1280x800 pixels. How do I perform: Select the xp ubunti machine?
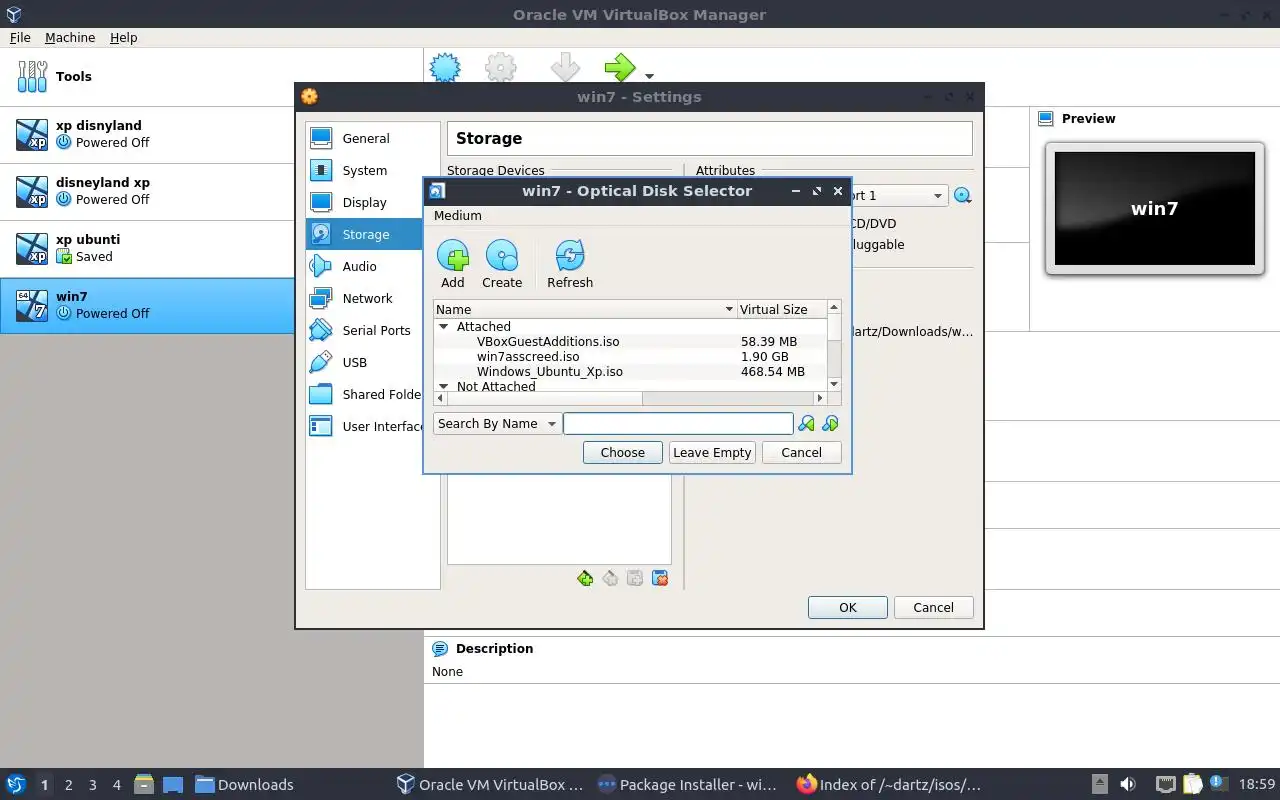click(147, 248)
